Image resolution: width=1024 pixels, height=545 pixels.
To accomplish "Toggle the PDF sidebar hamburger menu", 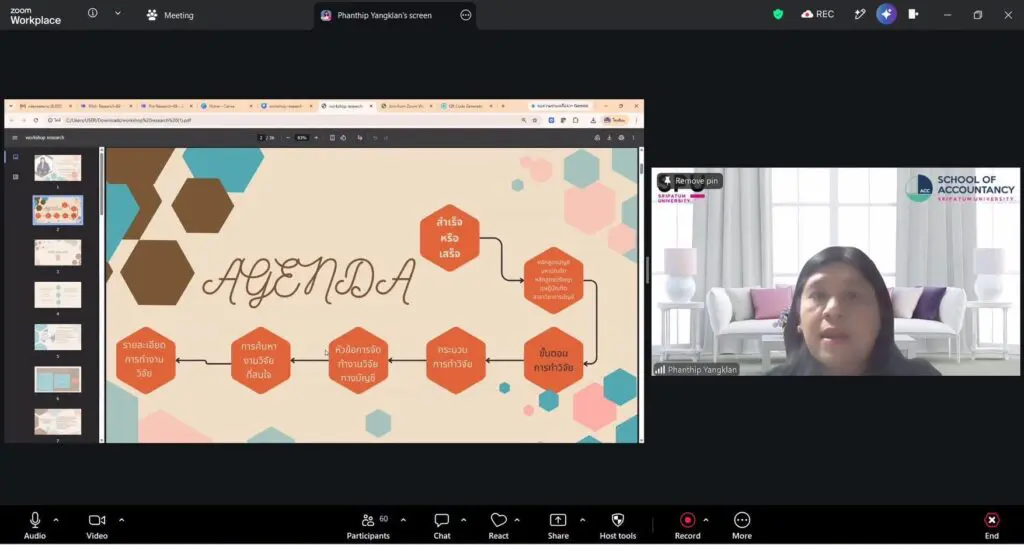I will (15, 138).
